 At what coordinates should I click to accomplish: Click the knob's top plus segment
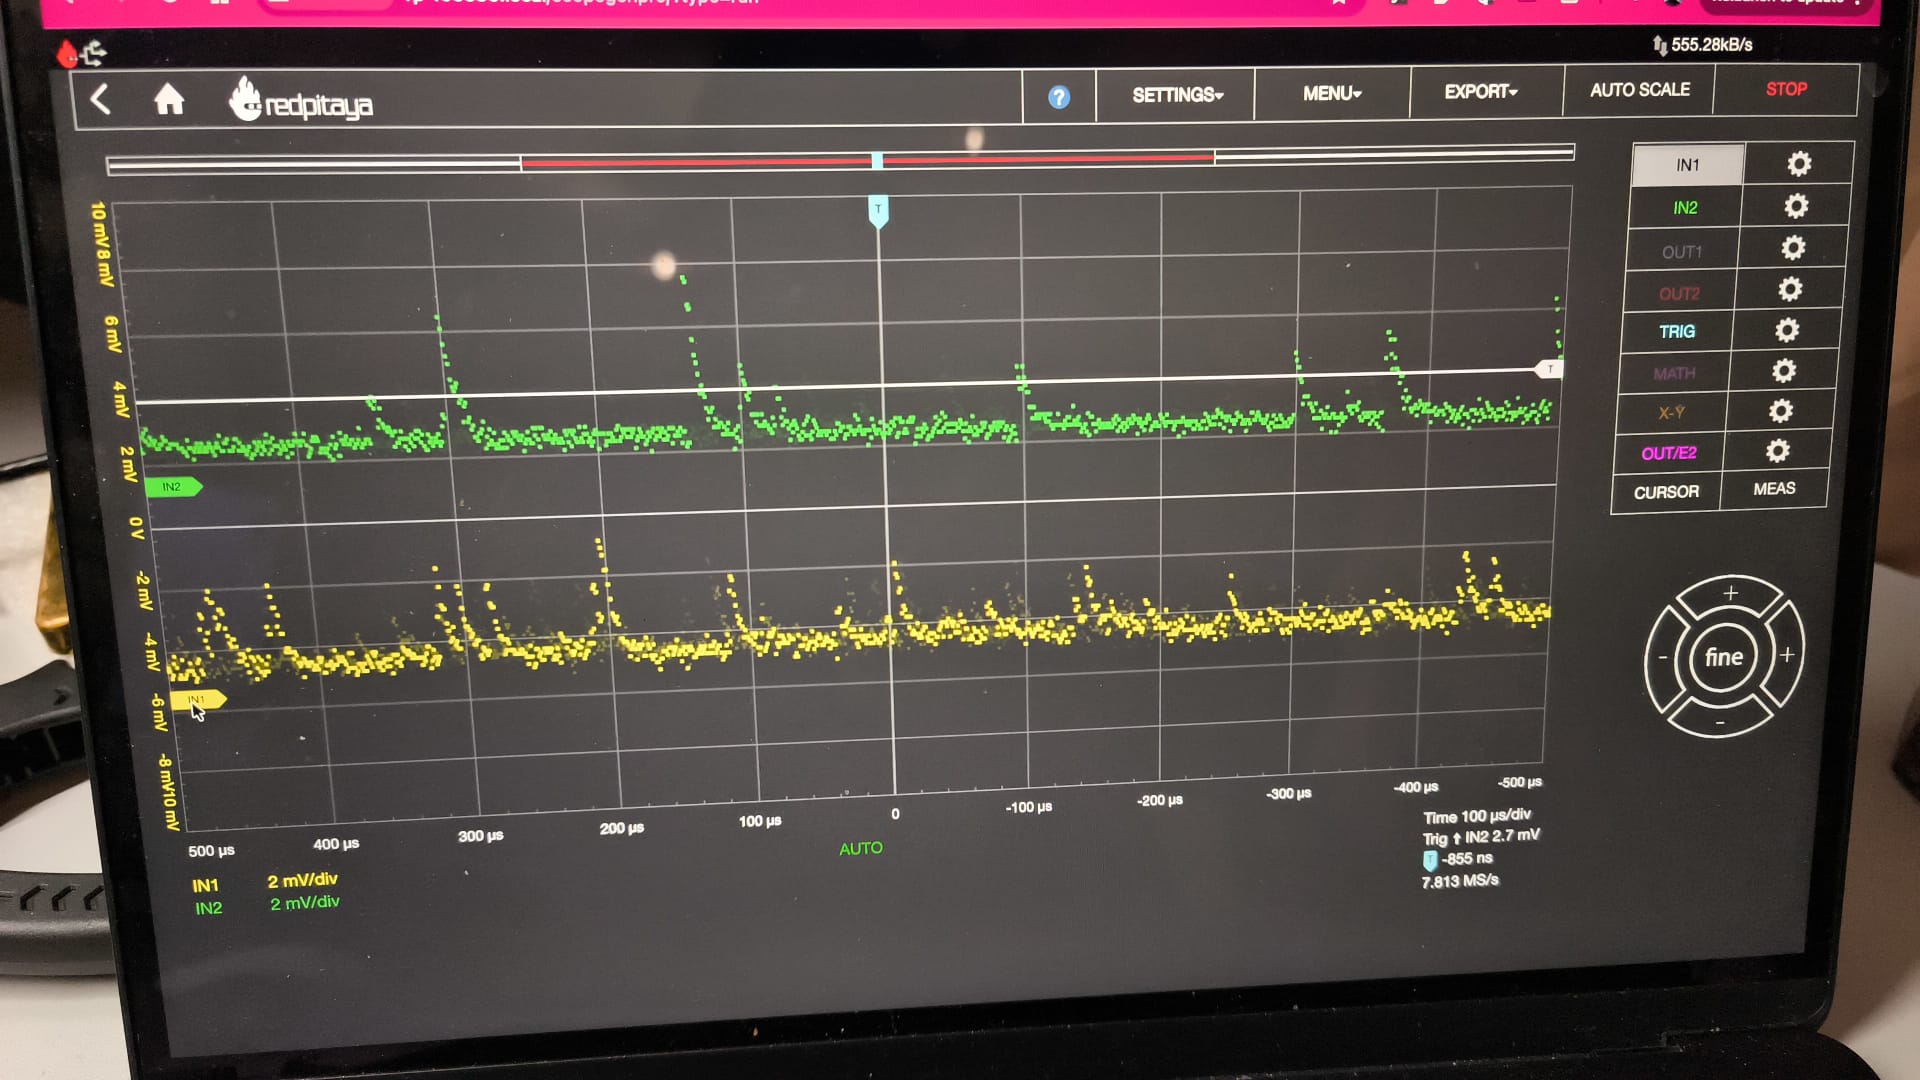pos(1730,593)
